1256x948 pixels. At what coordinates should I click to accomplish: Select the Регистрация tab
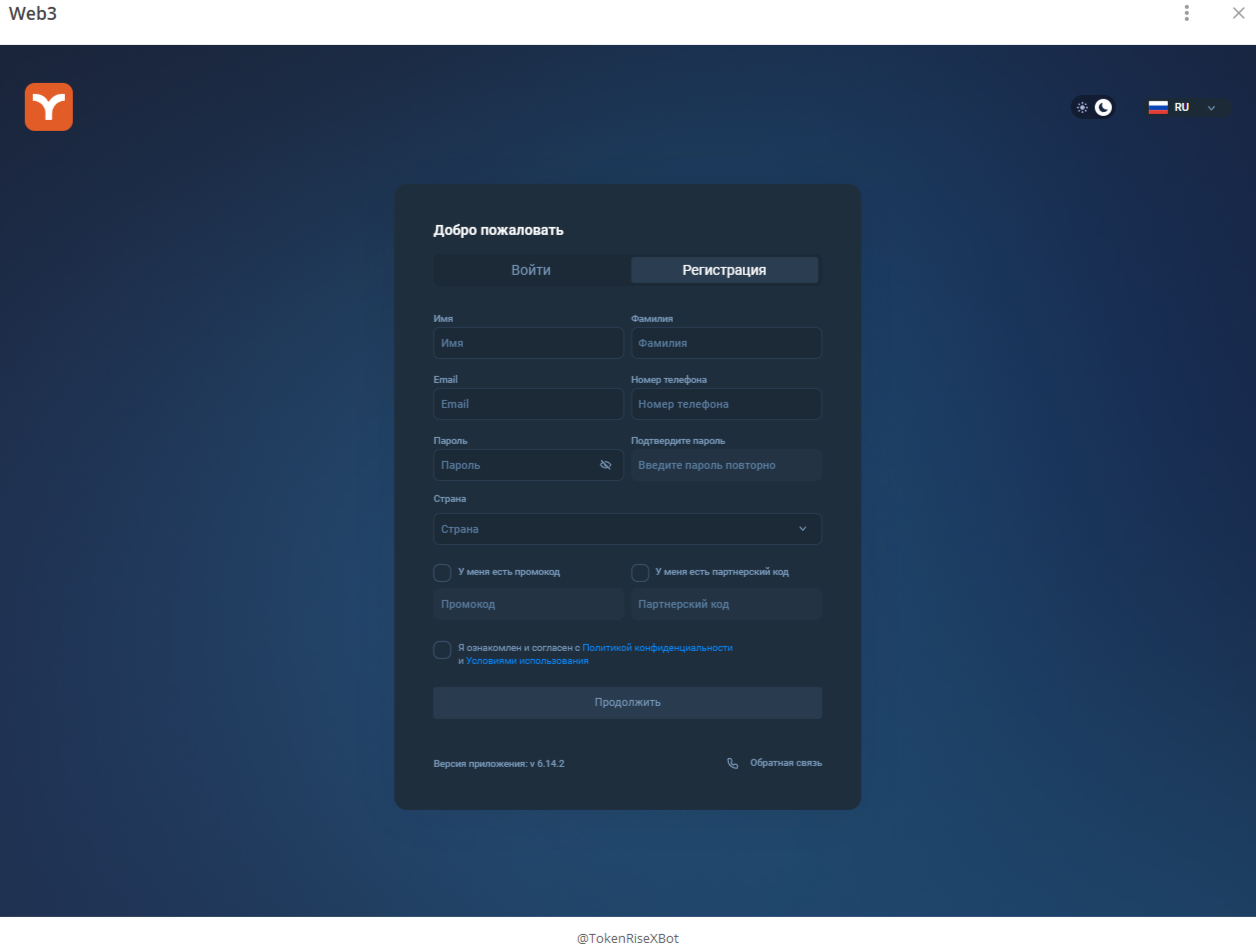coord(724,269)
